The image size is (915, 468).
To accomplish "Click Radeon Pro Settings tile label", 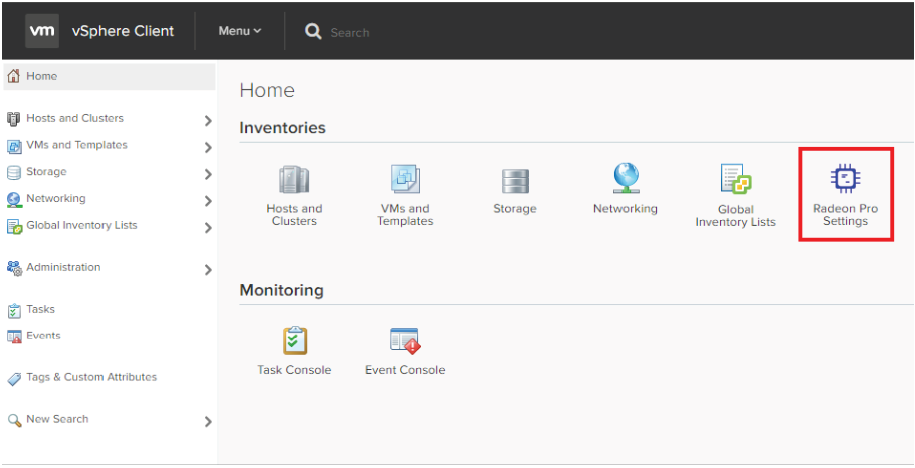I will [x=846, y=215].
